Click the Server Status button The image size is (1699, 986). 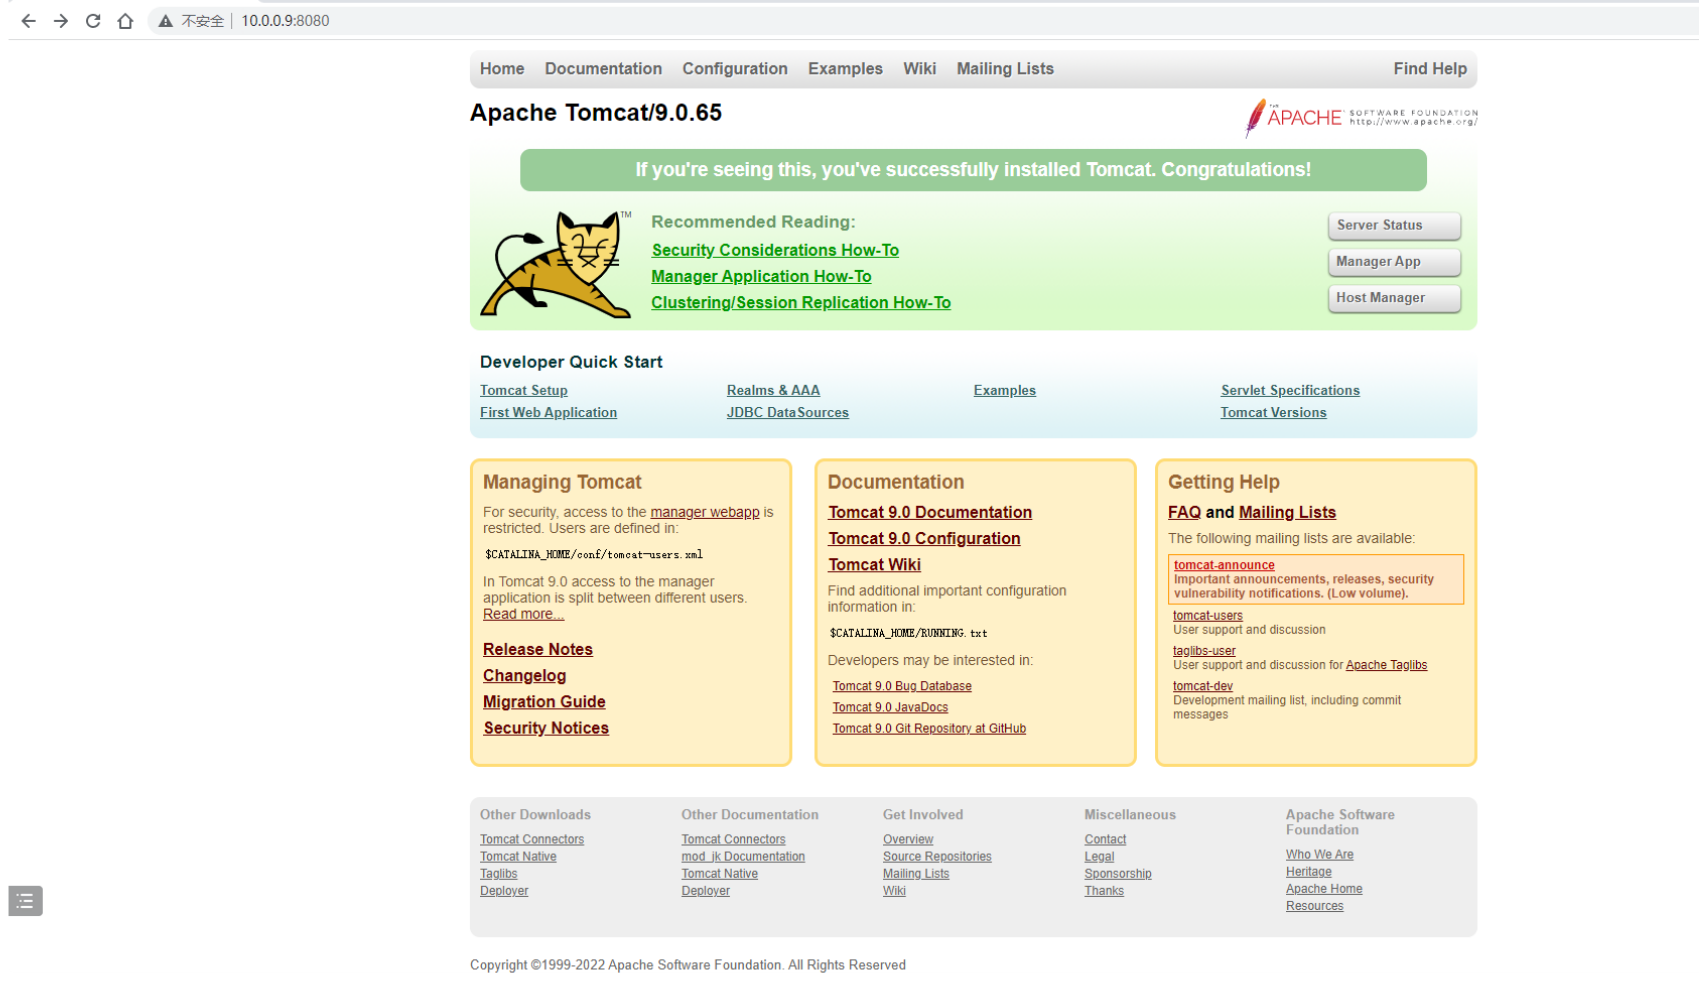click(1394, 226)
